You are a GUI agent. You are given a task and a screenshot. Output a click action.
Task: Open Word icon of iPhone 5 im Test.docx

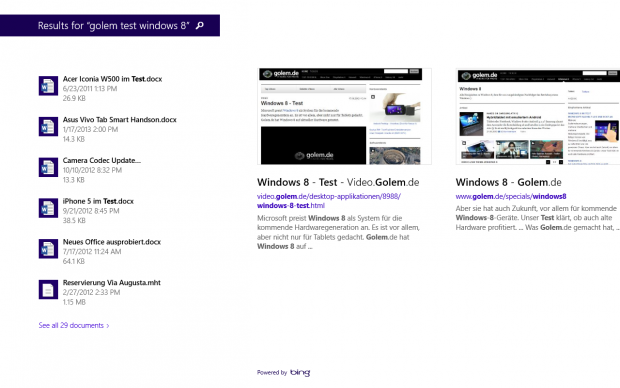pyautogui.click(x=48, y=208)
